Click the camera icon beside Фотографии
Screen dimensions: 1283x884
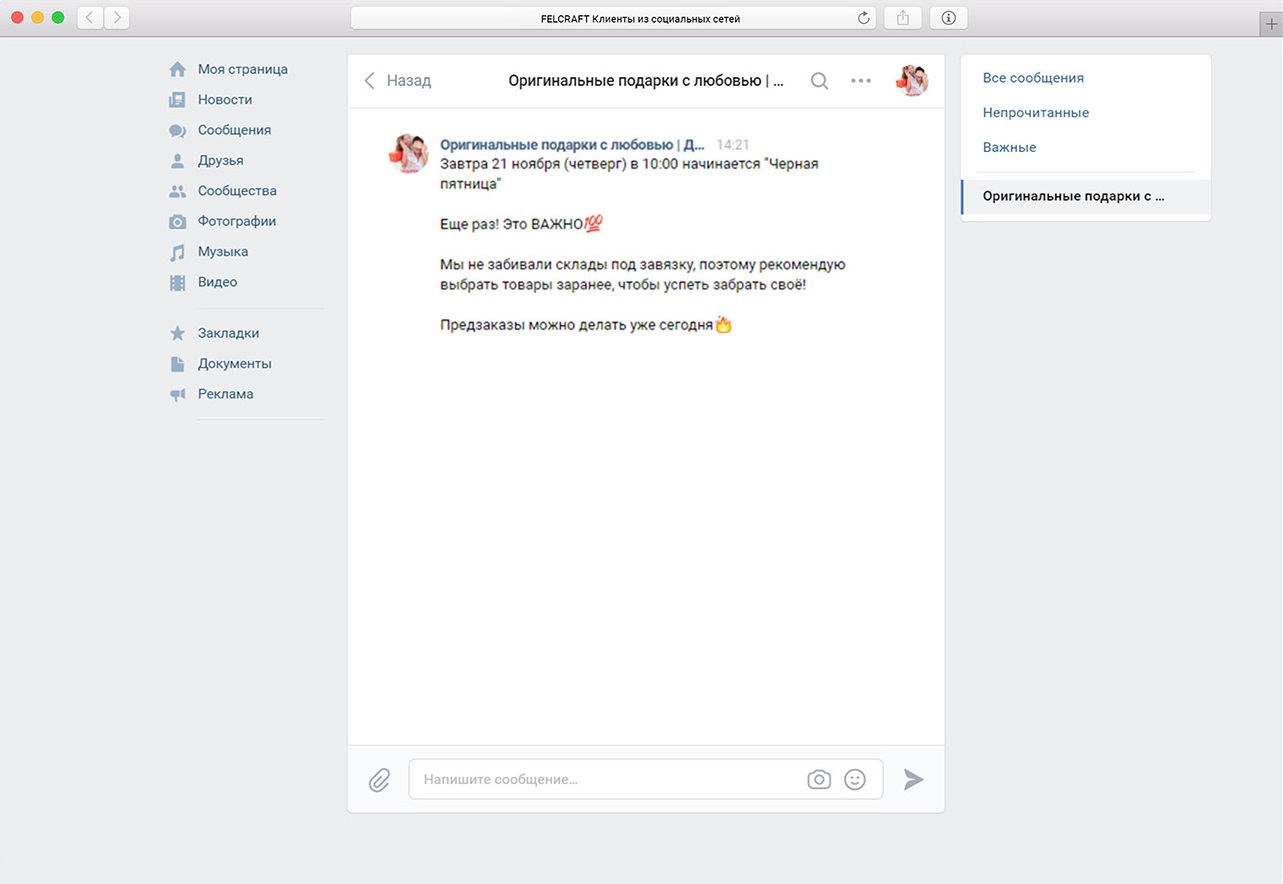tap(177, 222)
